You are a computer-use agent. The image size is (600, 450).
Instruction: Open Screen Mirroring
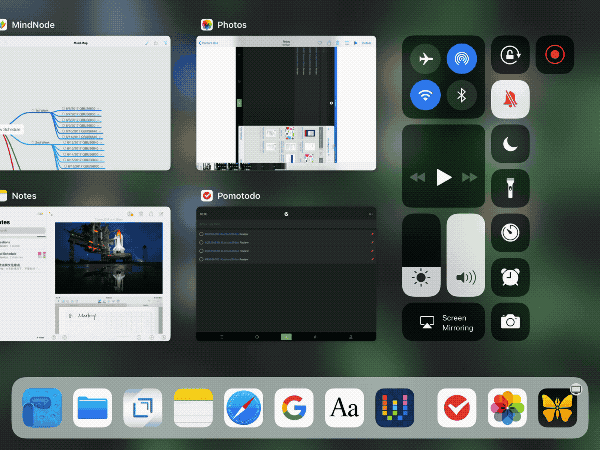point(443,322)
